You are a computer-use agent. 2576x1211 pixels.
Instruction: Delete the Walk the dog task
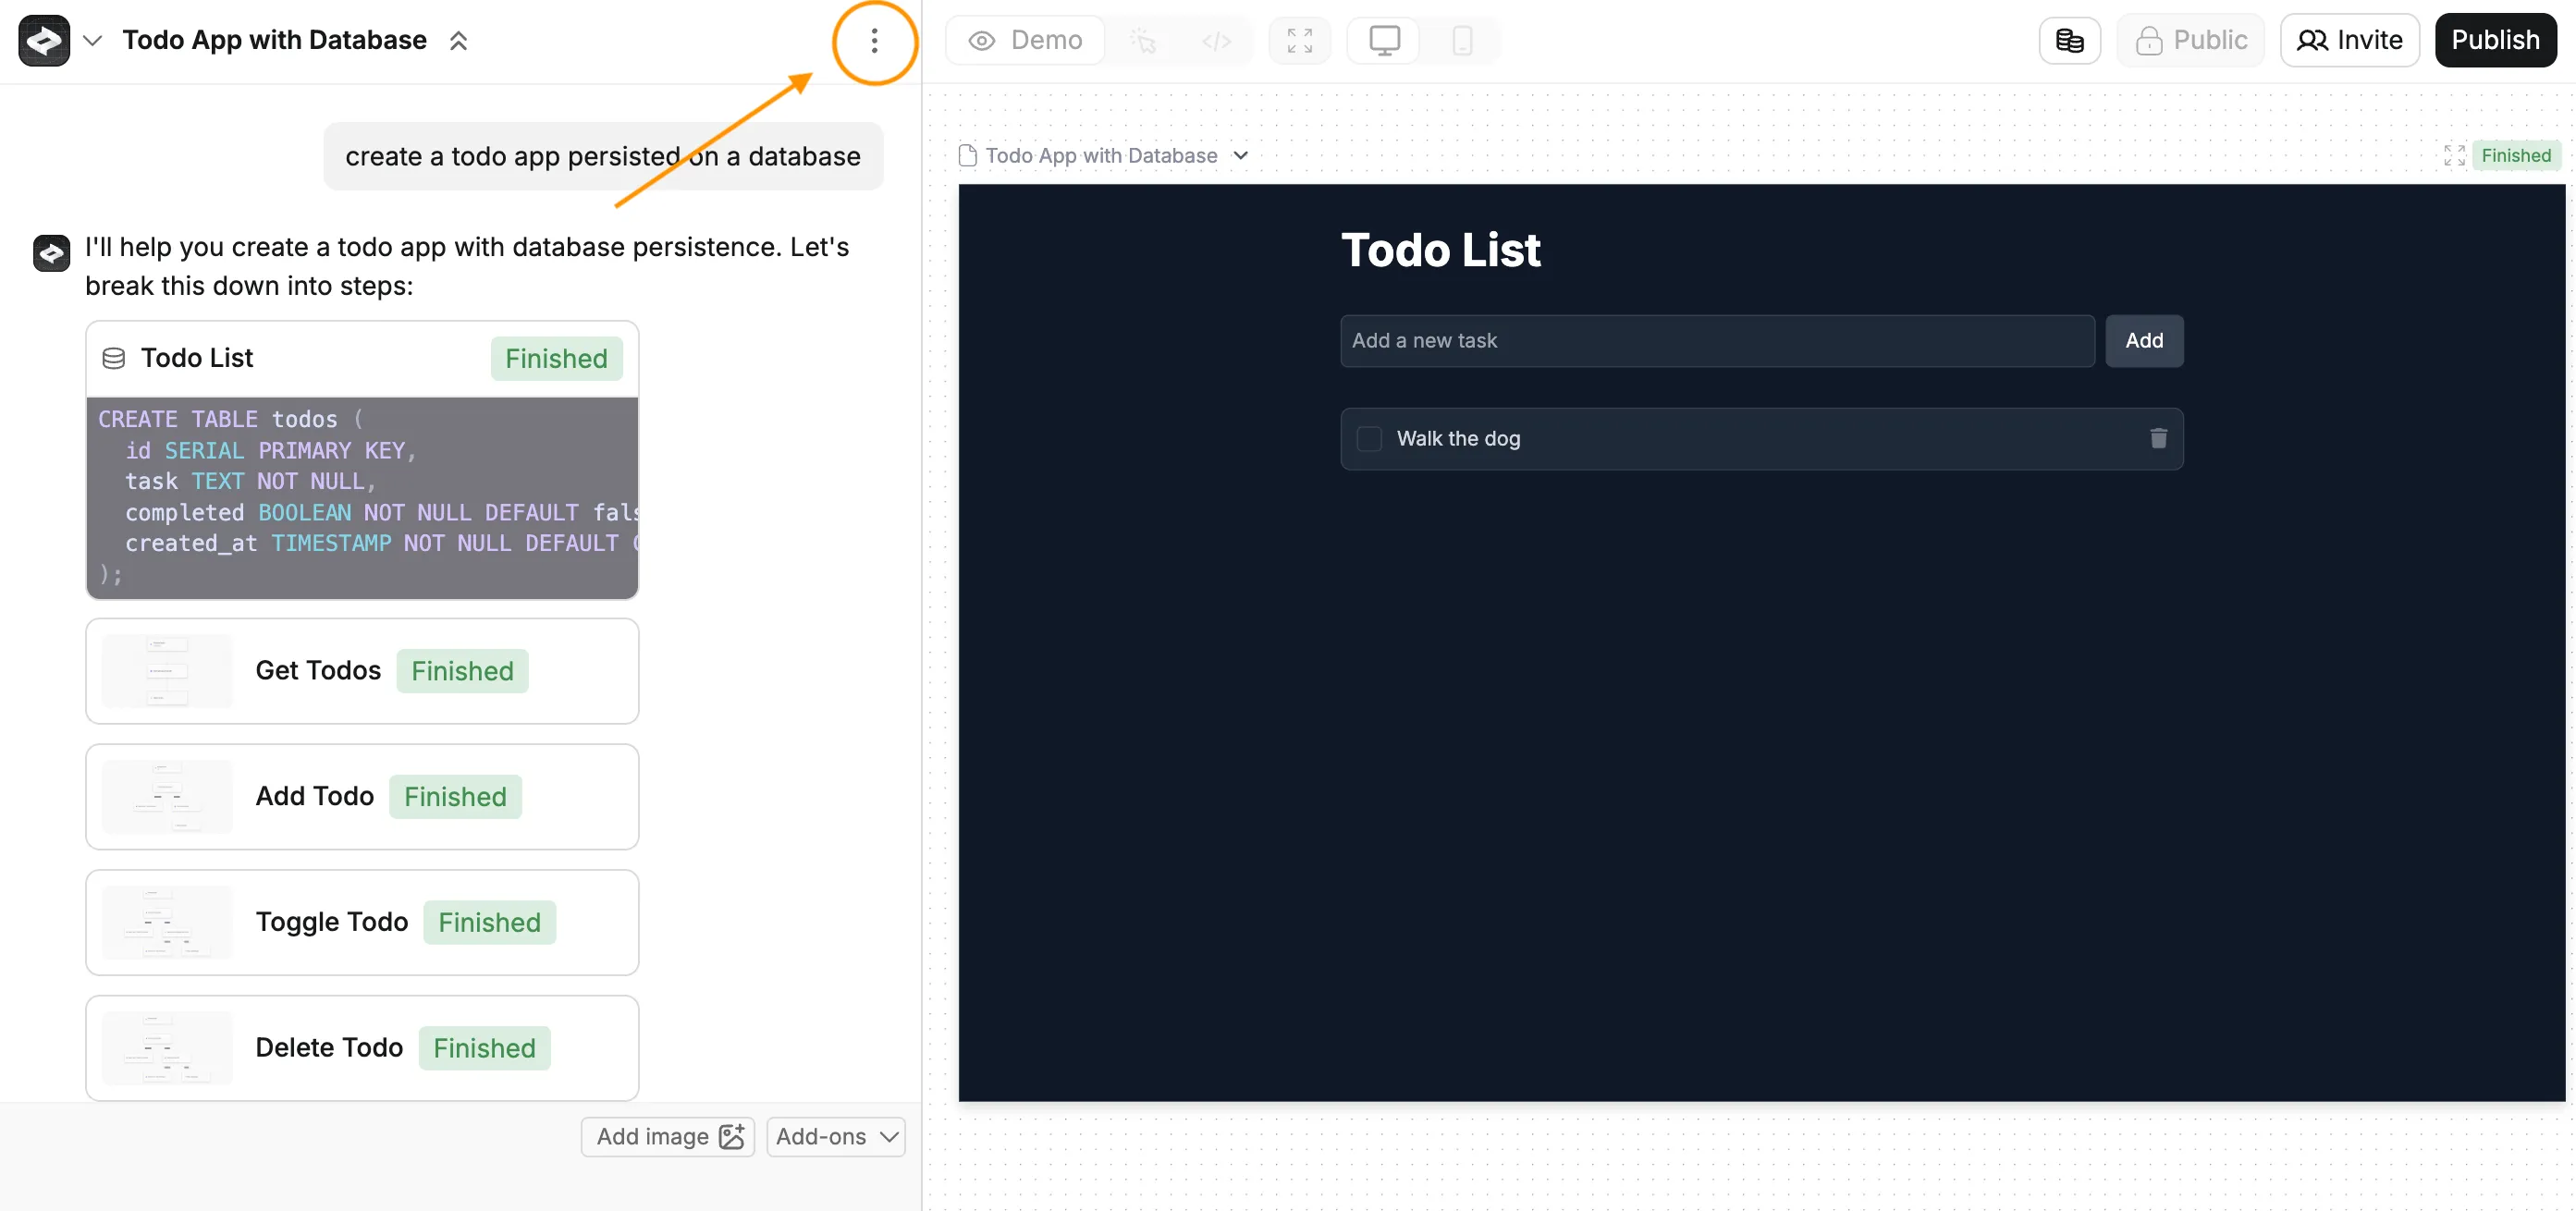(2158, 438)
